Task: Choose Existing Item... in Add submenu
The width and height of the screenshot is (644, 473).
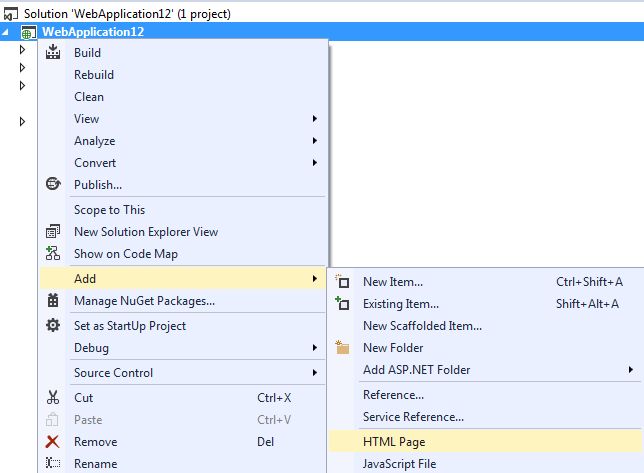Action: click(485, 304)
